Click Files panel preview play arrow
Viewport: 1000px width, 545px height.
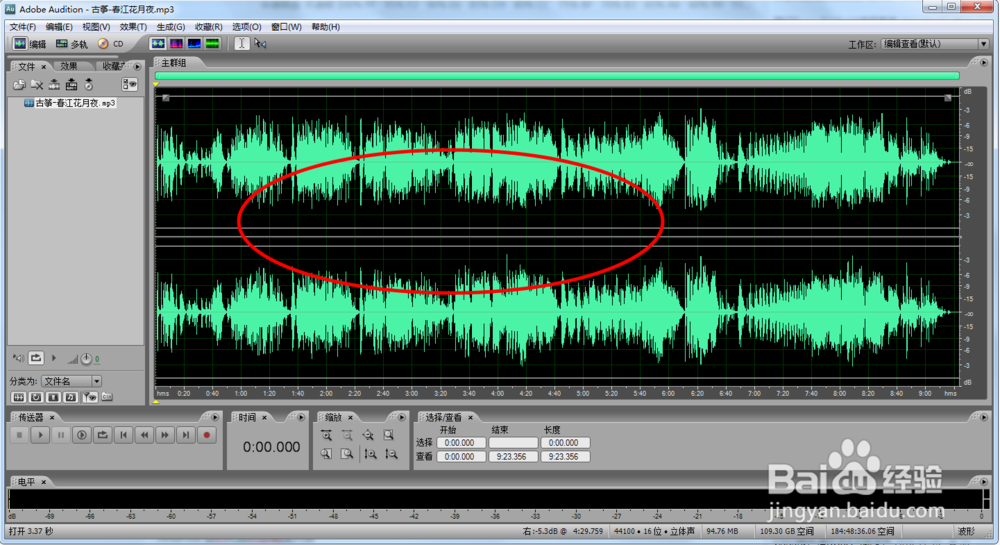coord(54,358)
